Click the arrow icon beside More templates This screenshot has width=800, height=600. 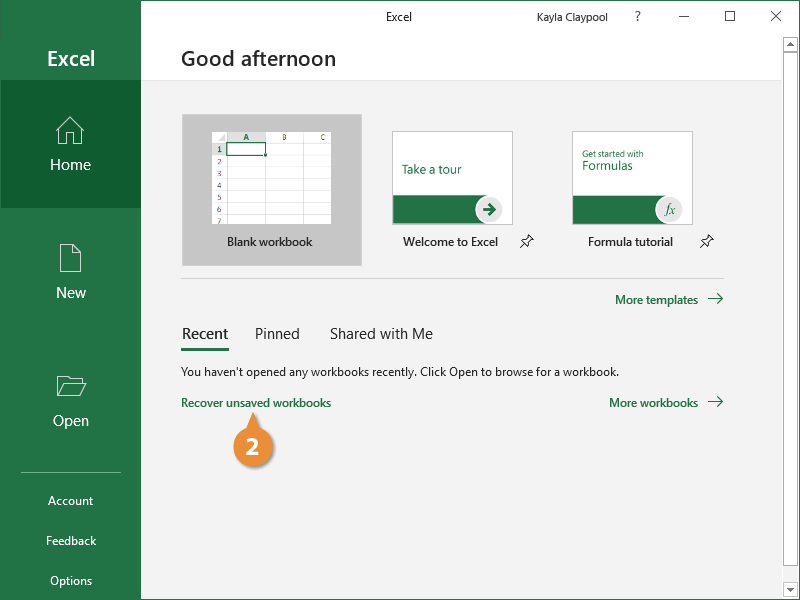click(x=716, y=299)
